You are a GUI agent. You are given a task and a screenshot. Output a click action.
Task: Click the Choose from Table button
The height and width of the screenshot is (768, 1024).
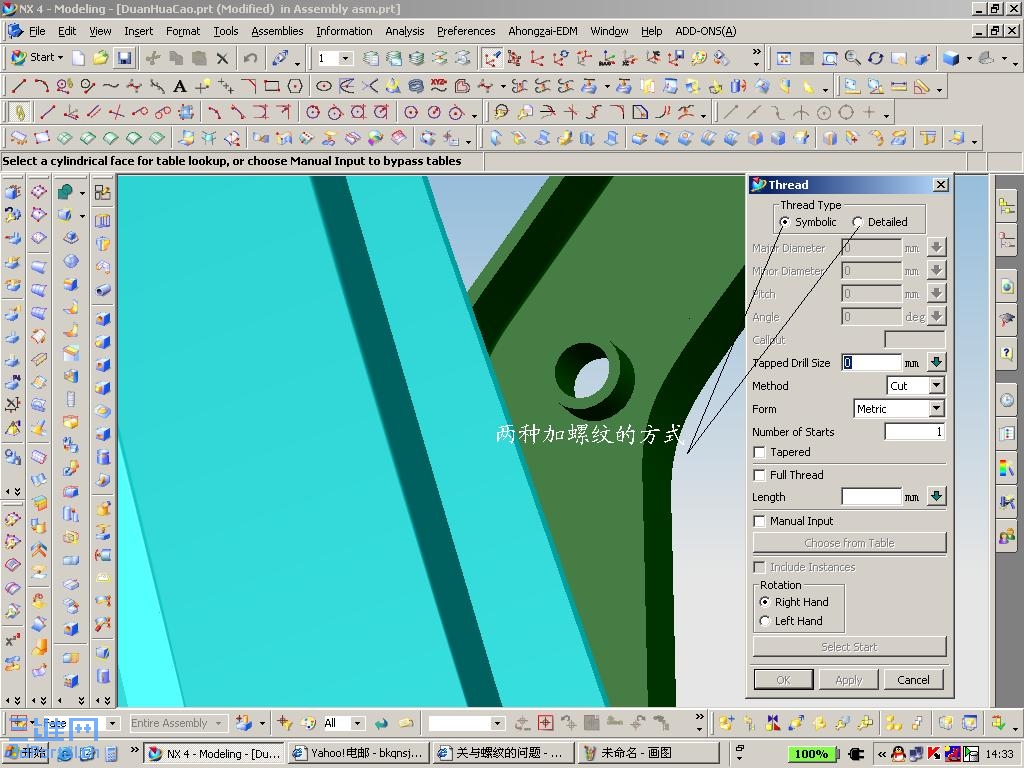(x=849, y=543)
